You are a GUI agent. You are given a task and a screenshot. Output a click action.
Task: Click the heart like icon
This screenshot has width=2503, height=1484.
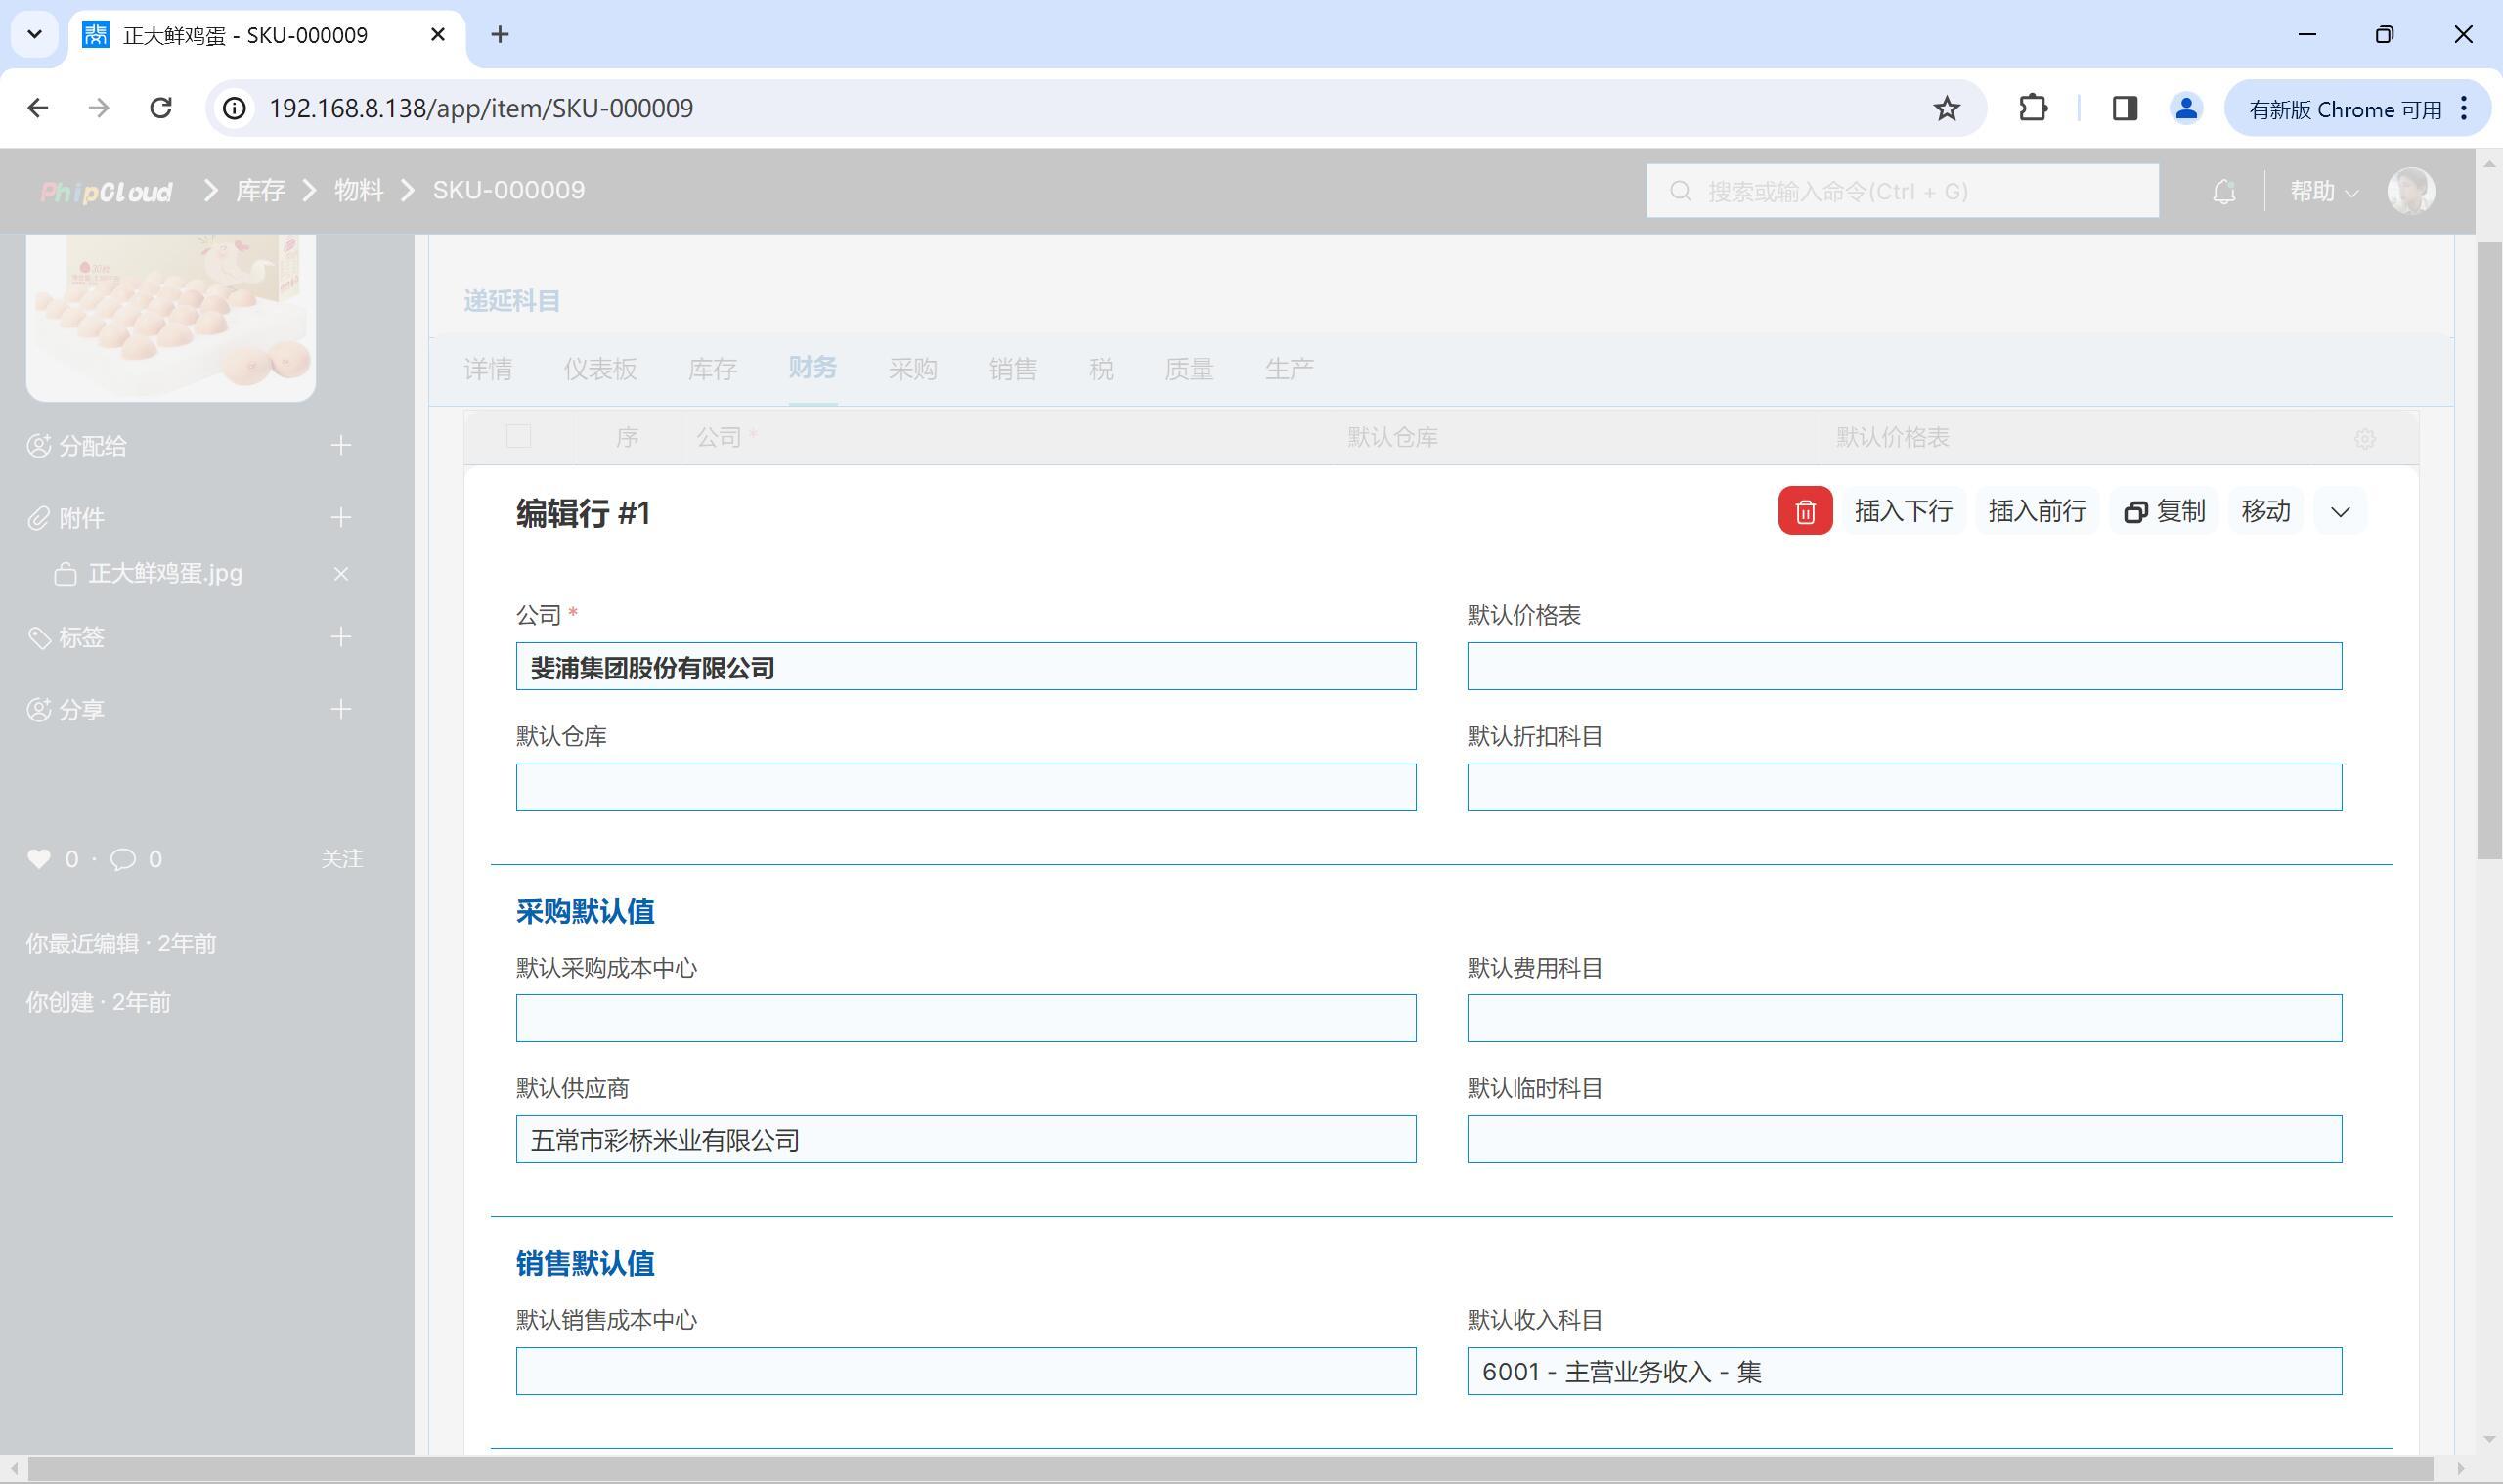click(39, 859)
